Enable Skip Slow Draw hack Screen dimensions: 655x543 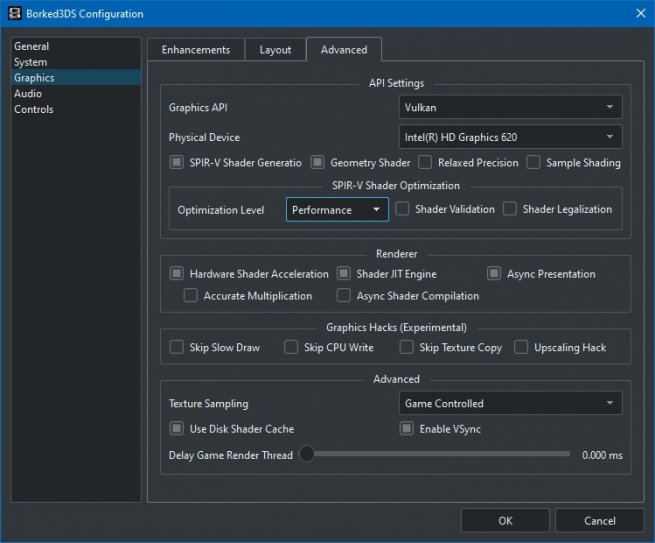click(x=177, y=347)
